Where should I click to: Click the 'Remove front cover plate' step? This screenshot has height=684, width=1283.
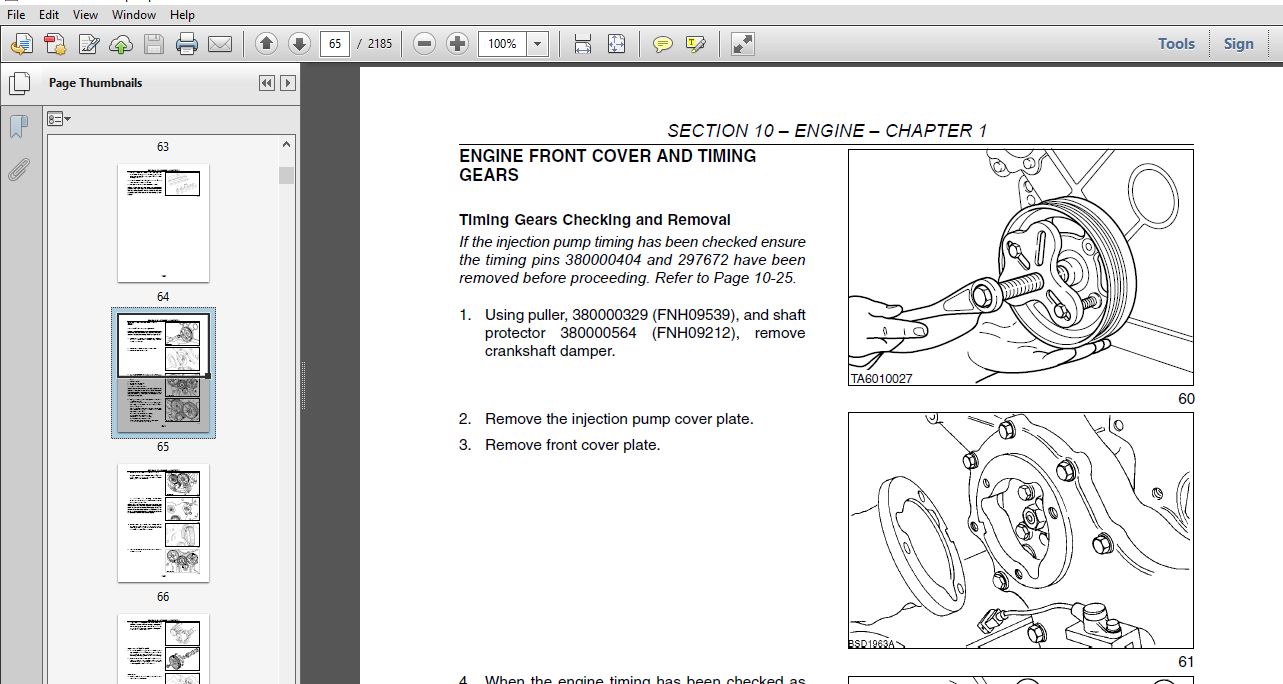click(573, 445)
